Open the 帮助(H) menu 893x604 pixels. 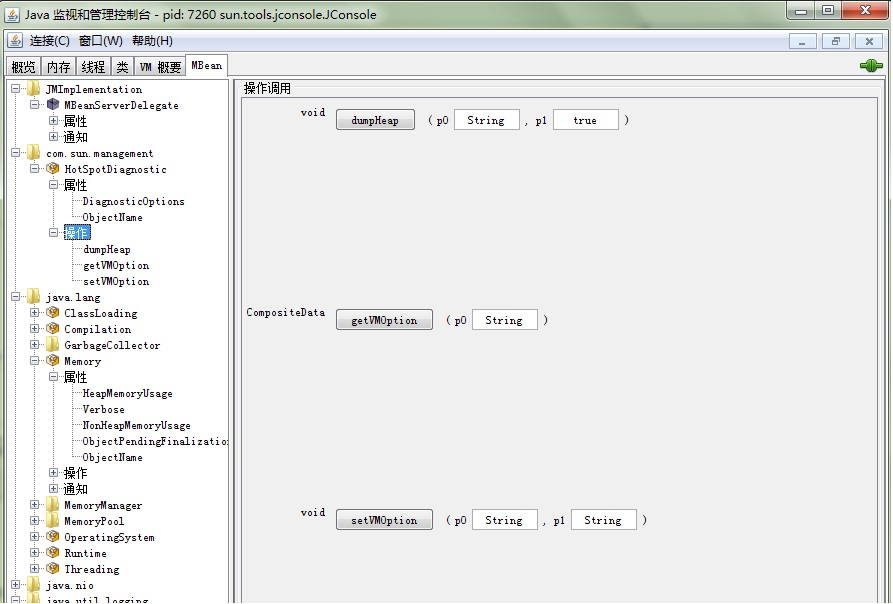tap(152, 41)
